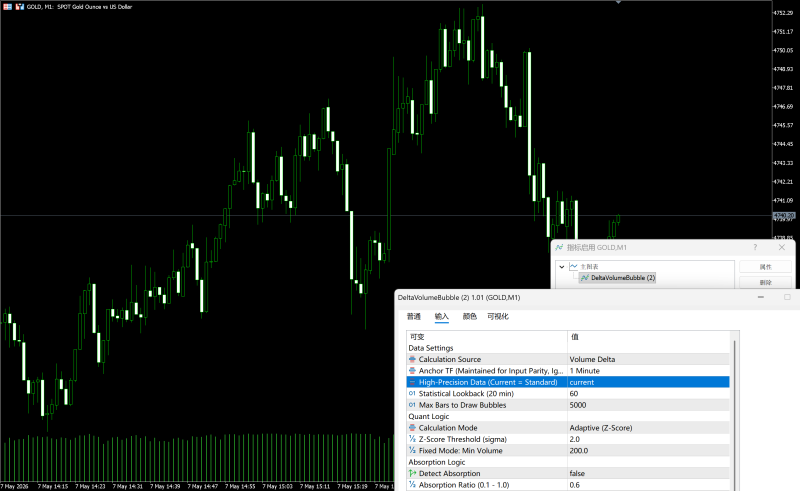Screen dimensions: 800x491
Task: Click the Max Bars to Draw Bubbles icon
Action: [x=412, y=405]
